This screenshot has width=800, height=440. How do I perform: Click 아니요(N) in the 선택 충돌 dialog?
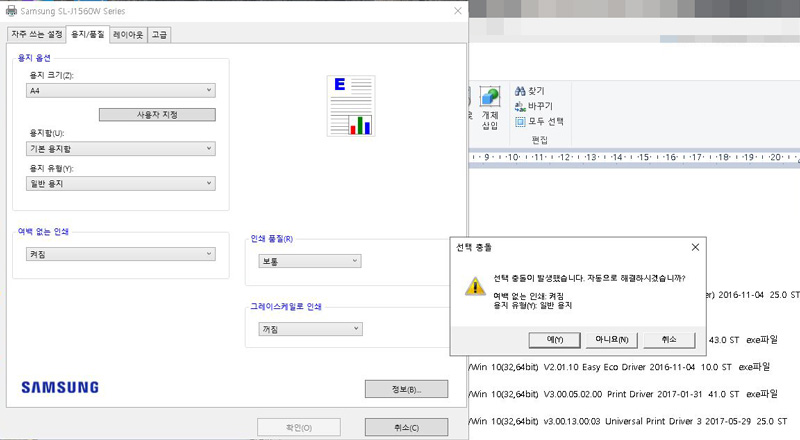coord(612,340)
